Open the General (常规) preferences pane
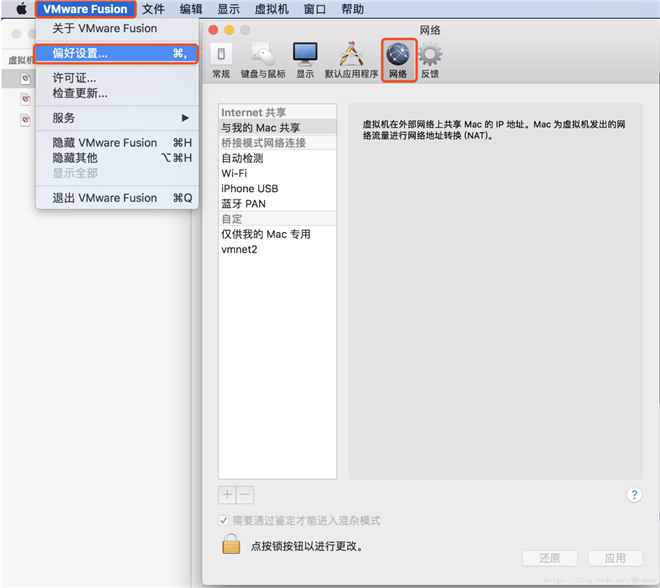 221,61
